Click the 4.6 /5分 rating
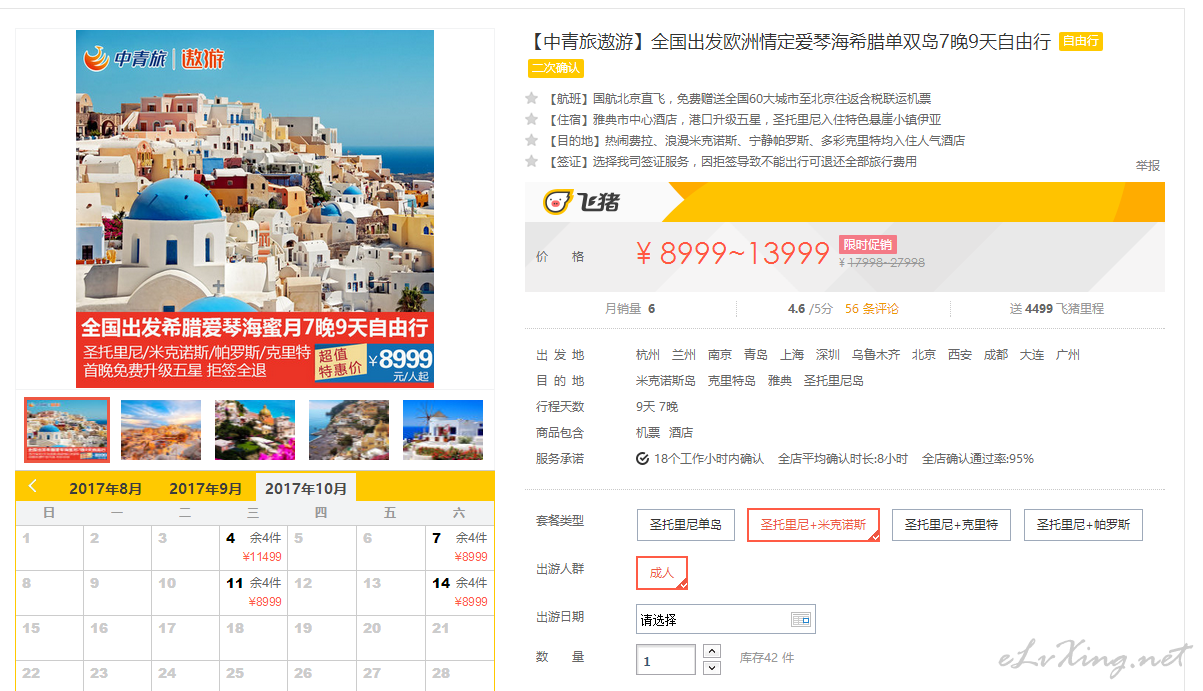1203x691 pixels. pos(810,309)
